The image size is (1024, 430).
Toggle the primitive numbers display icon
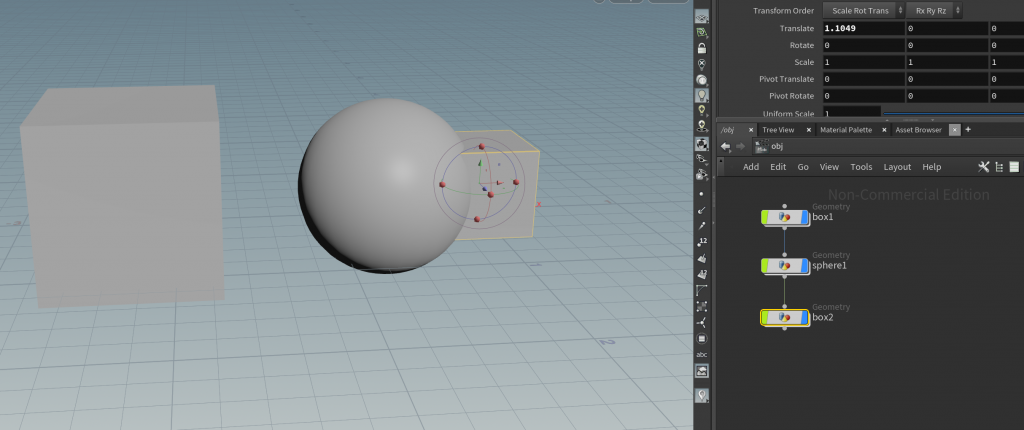pyautogui.click(x=701, y=274)
